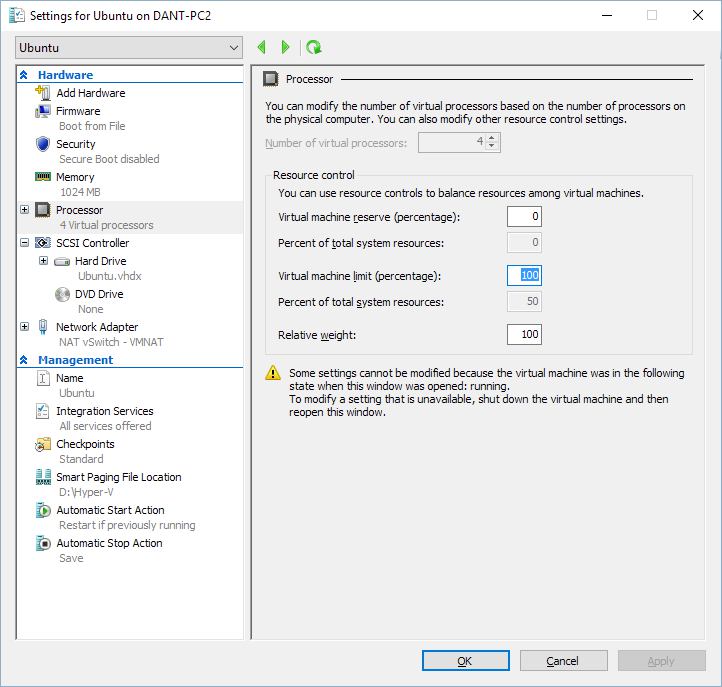Screen dimensions: 722x687
Task: Select Integration Services in Management
Action: tap(104, 411)
